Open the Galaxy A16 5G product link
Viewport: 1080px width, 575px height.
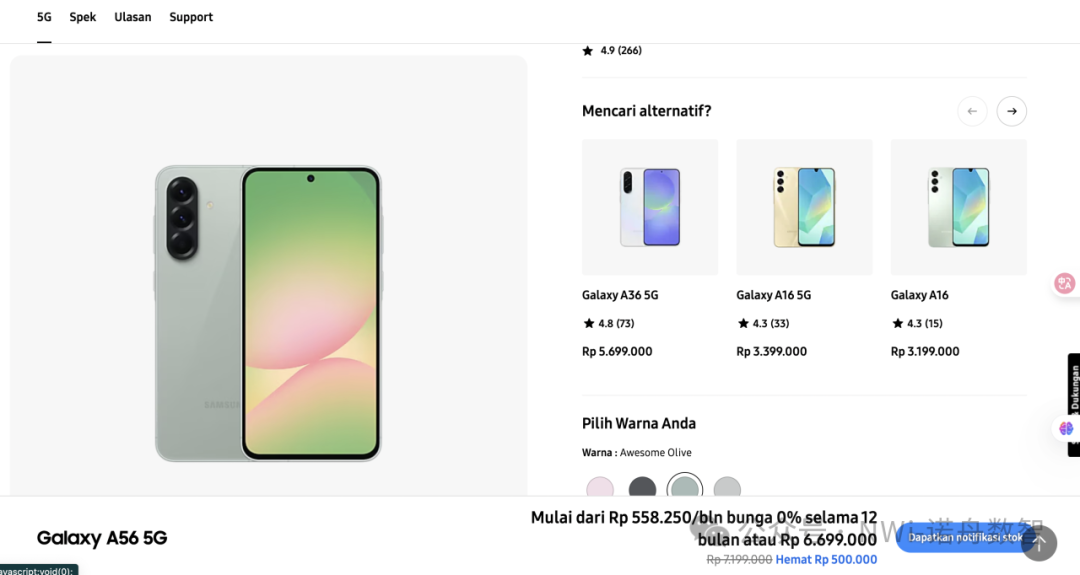click(x=773, y=295)
